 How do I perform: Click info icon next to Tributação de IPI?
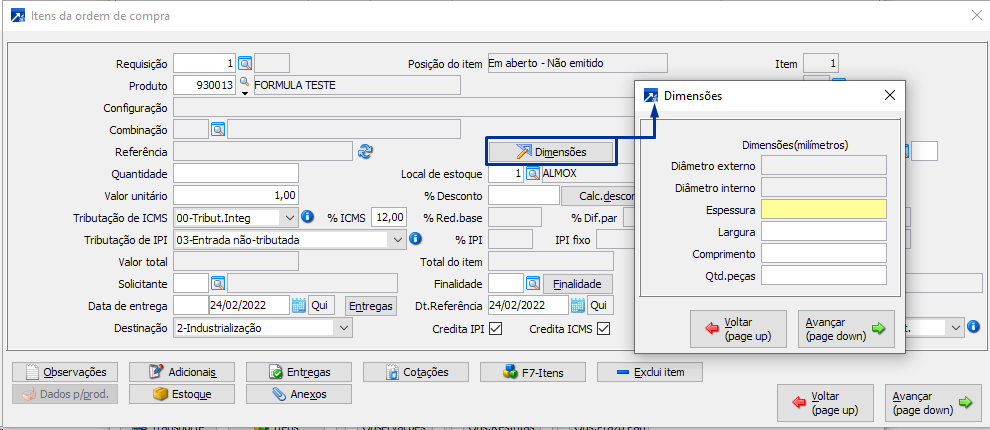415,239
